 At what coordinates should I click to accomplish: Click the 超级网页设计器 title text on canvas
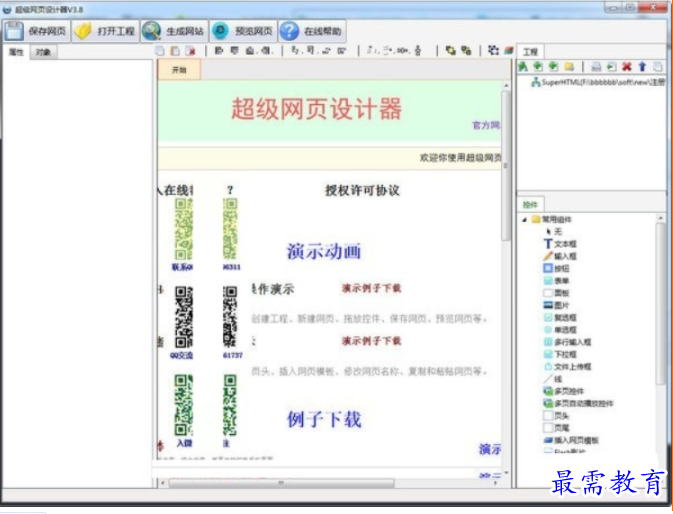tap(317, 108)
